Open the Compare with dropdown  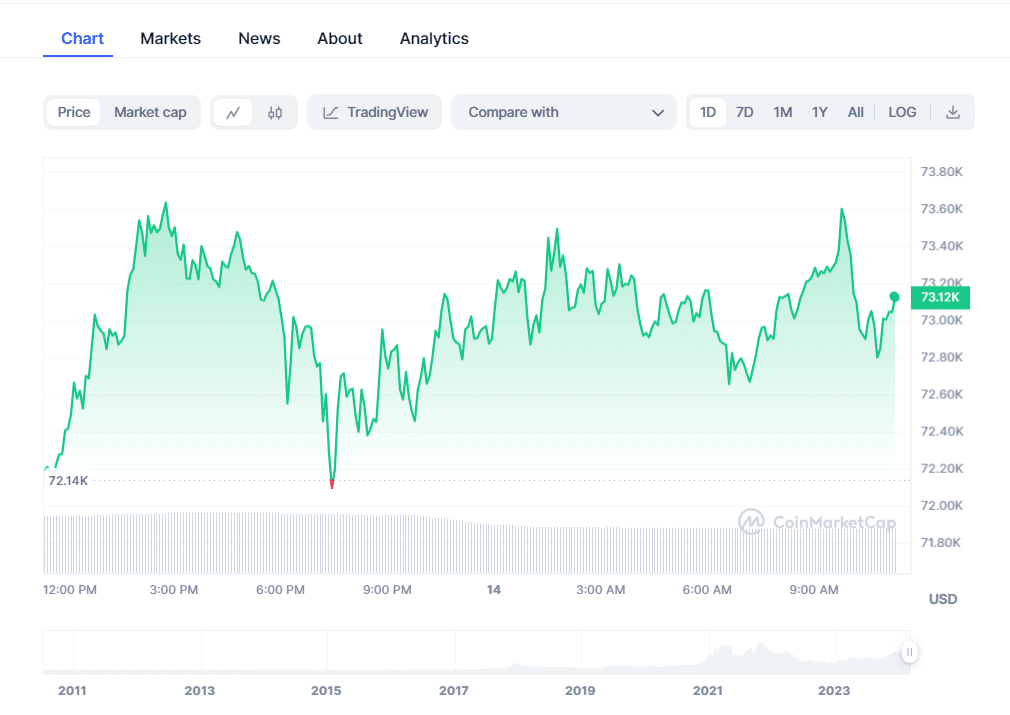click(x=564, y=112)
